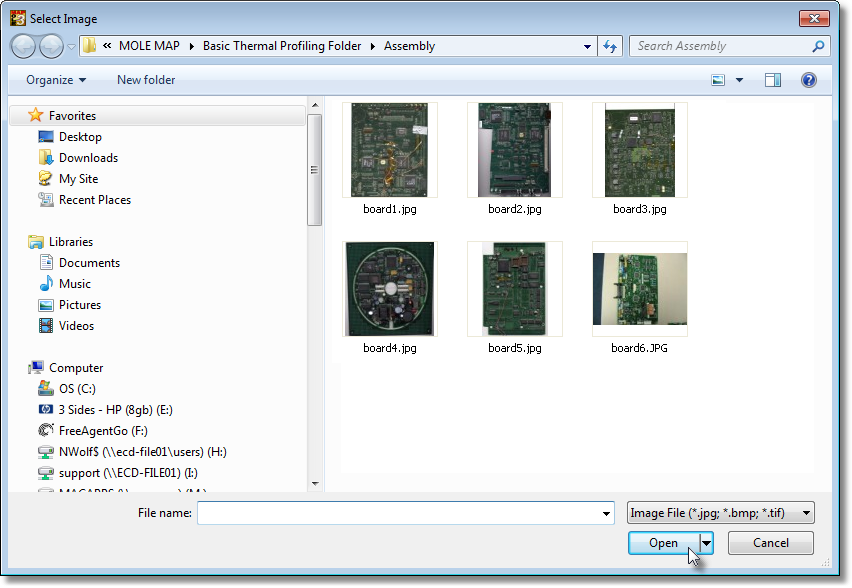
Task: Open the Downloads folder
Action: 89,158
